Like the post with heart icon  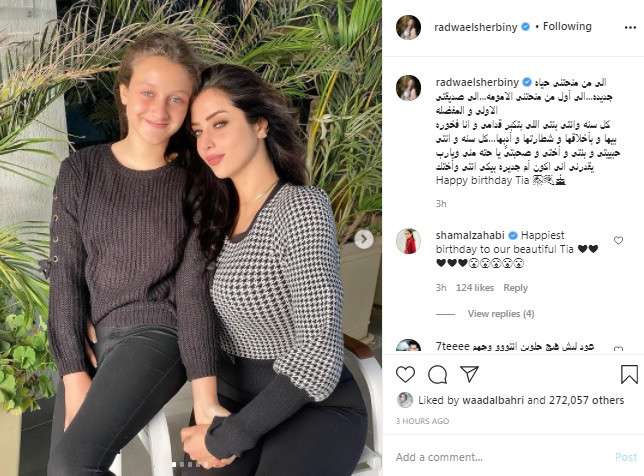point(405,374)
